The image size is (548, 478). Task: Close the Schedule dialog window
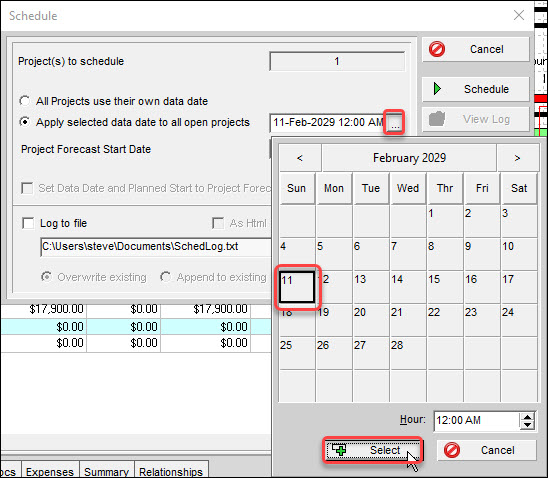point(519,15)
